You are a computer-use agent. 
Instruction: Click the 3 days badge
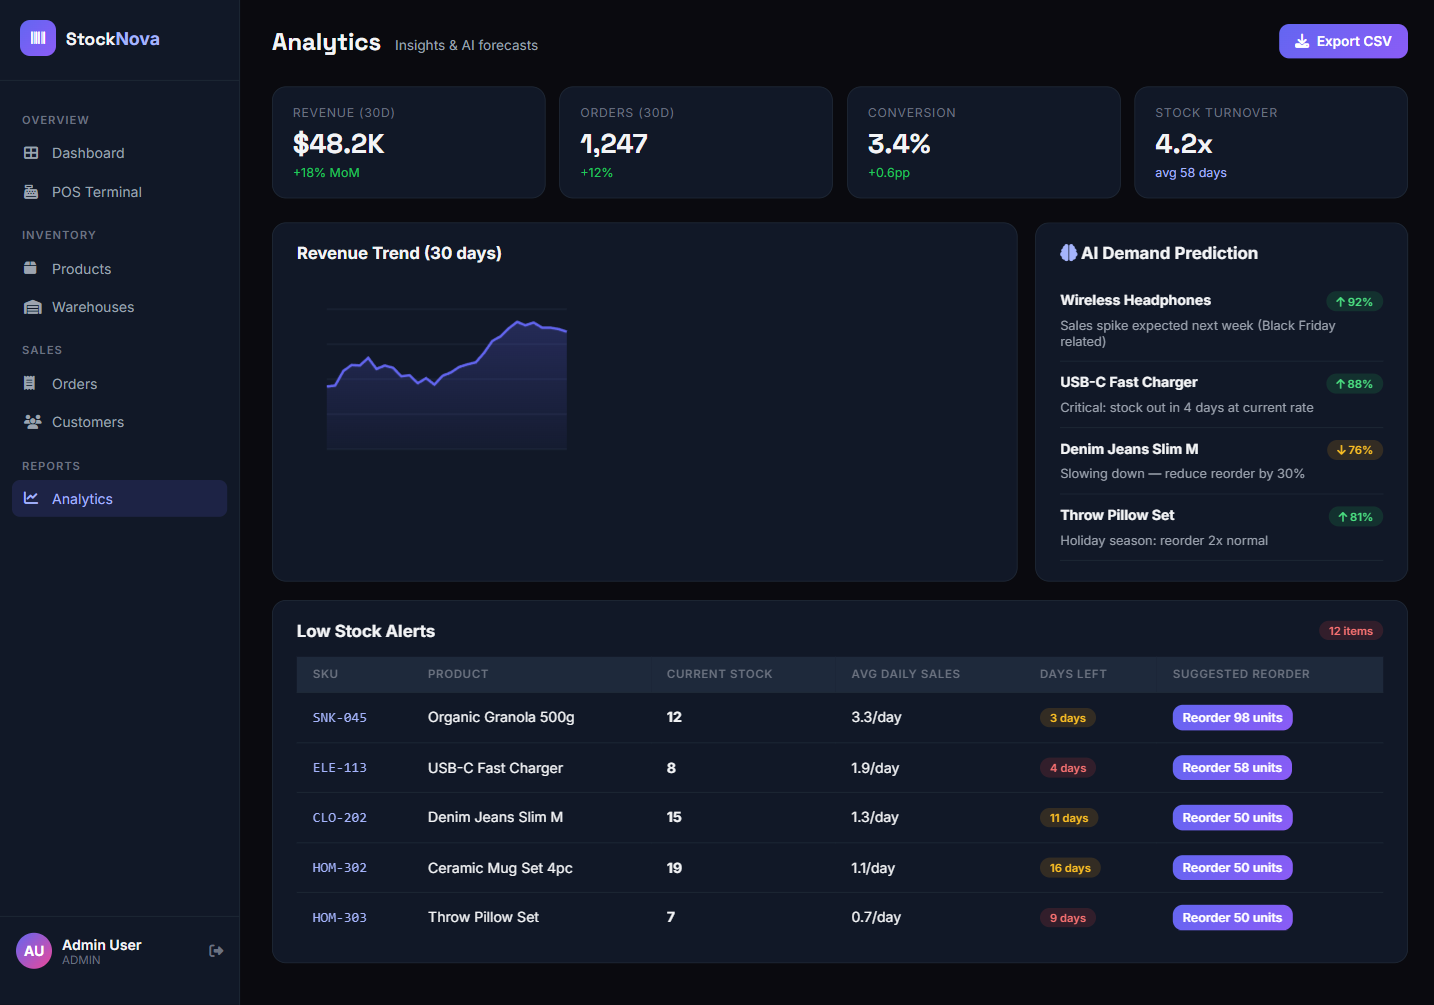[x=1068, y=718]
